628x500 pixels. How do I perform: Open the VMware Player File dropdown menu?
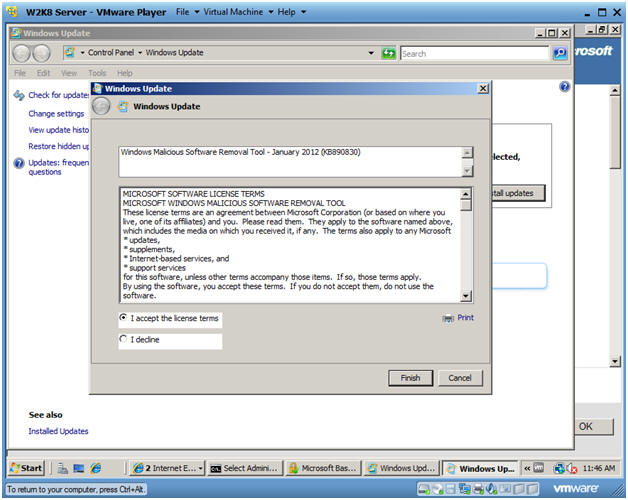[187, 12]
